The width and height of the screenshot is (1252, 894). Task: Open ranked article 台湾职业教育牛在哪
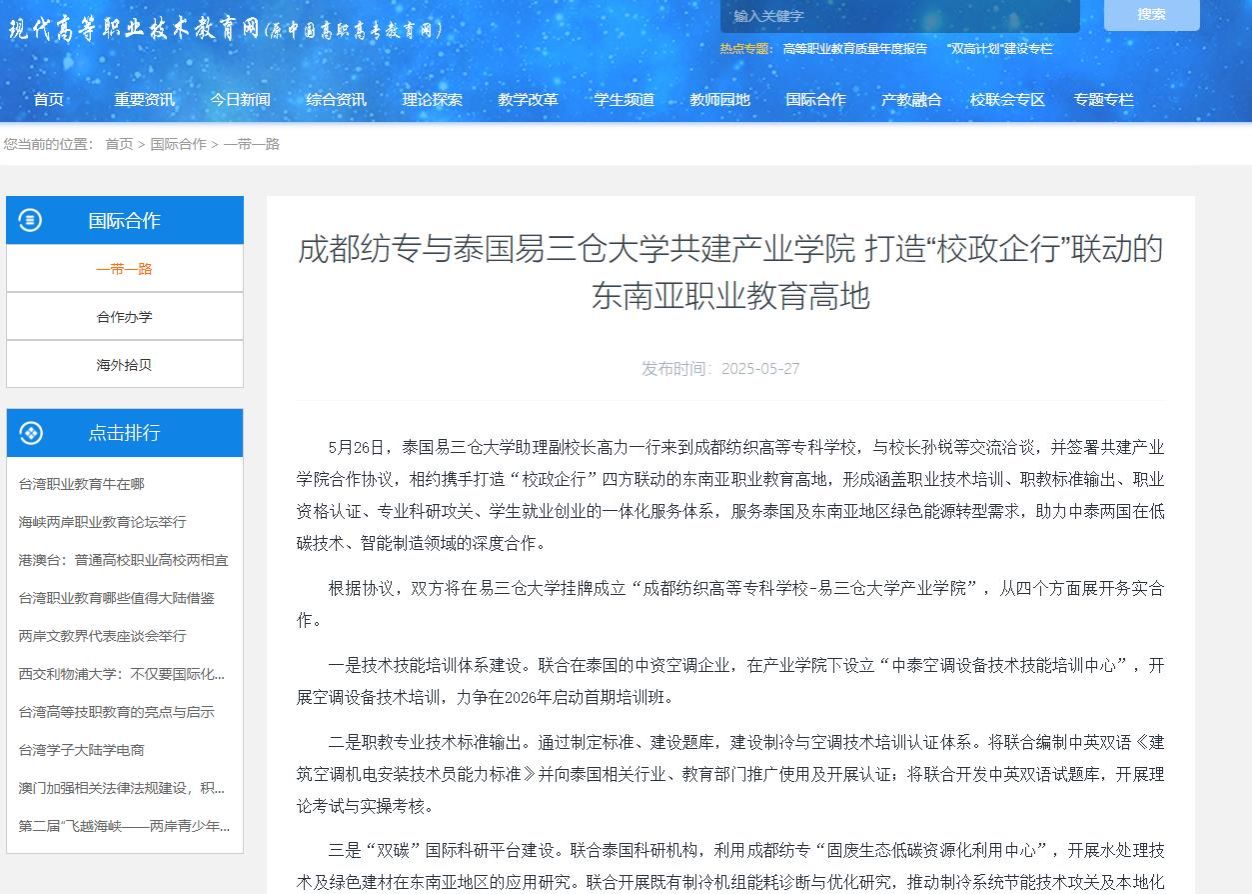(81, 484)
